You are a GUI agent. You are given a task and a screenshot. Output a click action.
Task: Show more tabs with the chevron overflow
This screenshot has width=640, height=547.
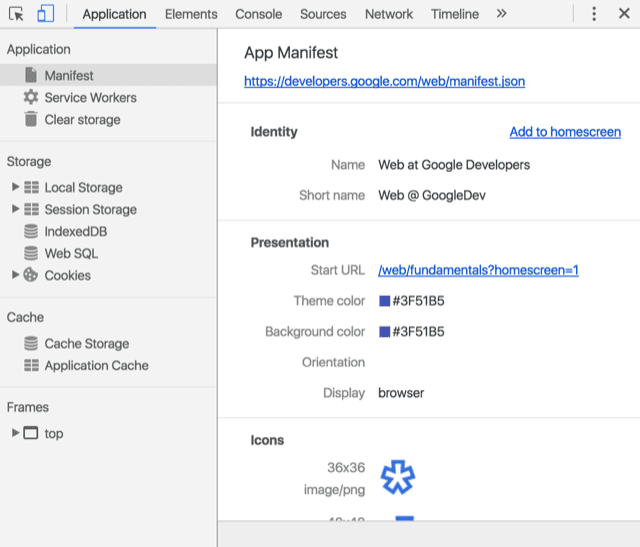(x=501, y=14)
